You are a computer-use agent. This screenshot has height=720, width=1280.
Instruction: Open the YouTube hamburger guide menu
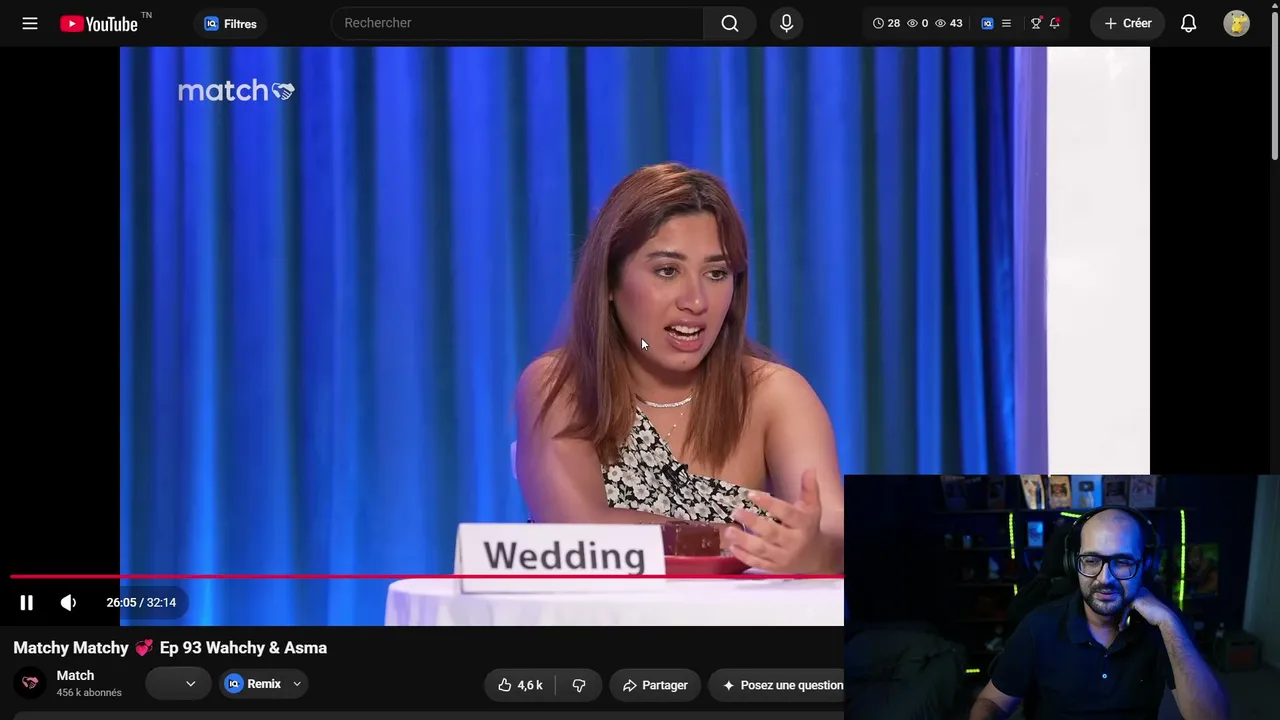coord(30,23)
